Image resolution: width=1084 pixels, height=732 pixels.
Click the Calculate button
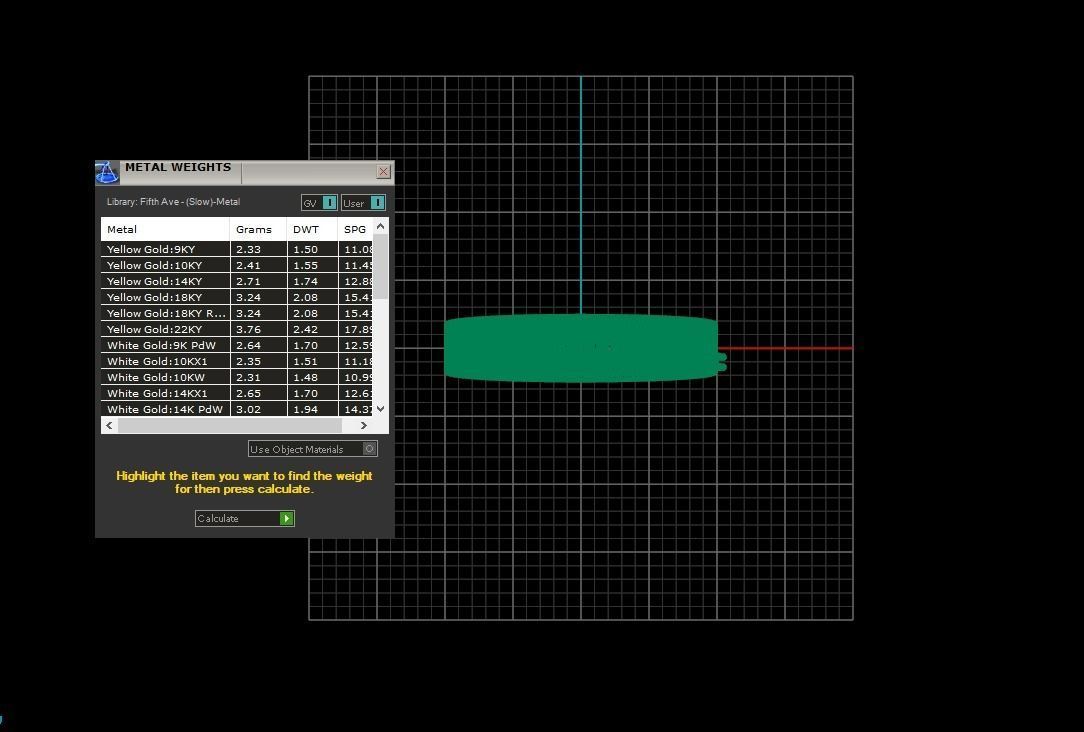click(245, 518)
